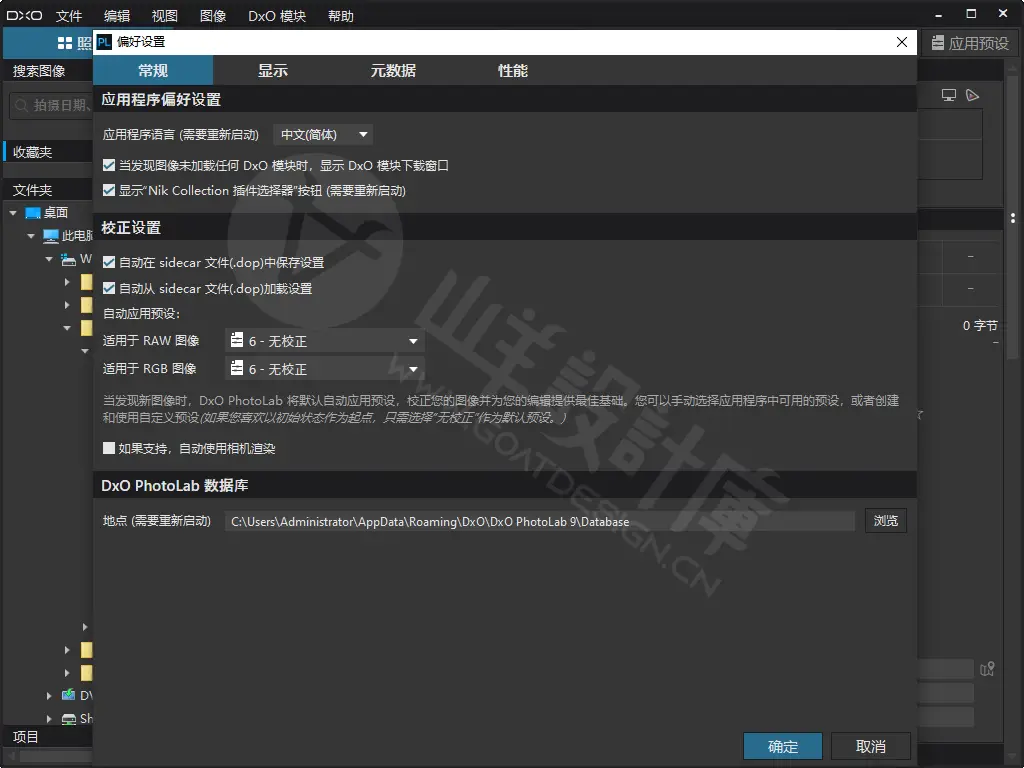Screen dimensions: 1024x768
Task: Cancel preferences with 取消 button
Action: [871, 746]
